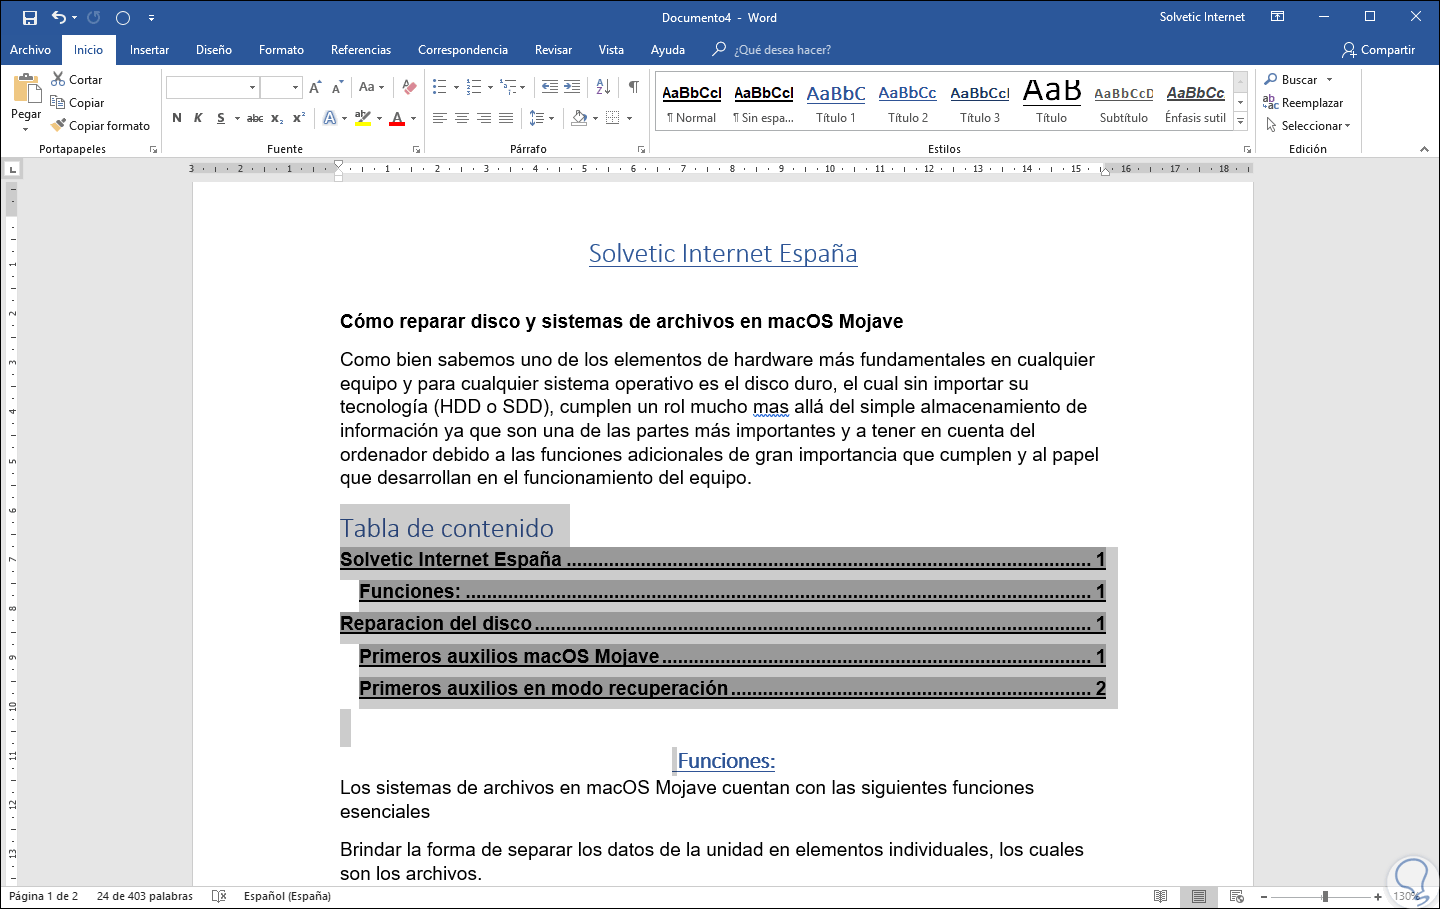
Task: Clear all formatting with the eraser icon
Action: [x=409, y=87]
